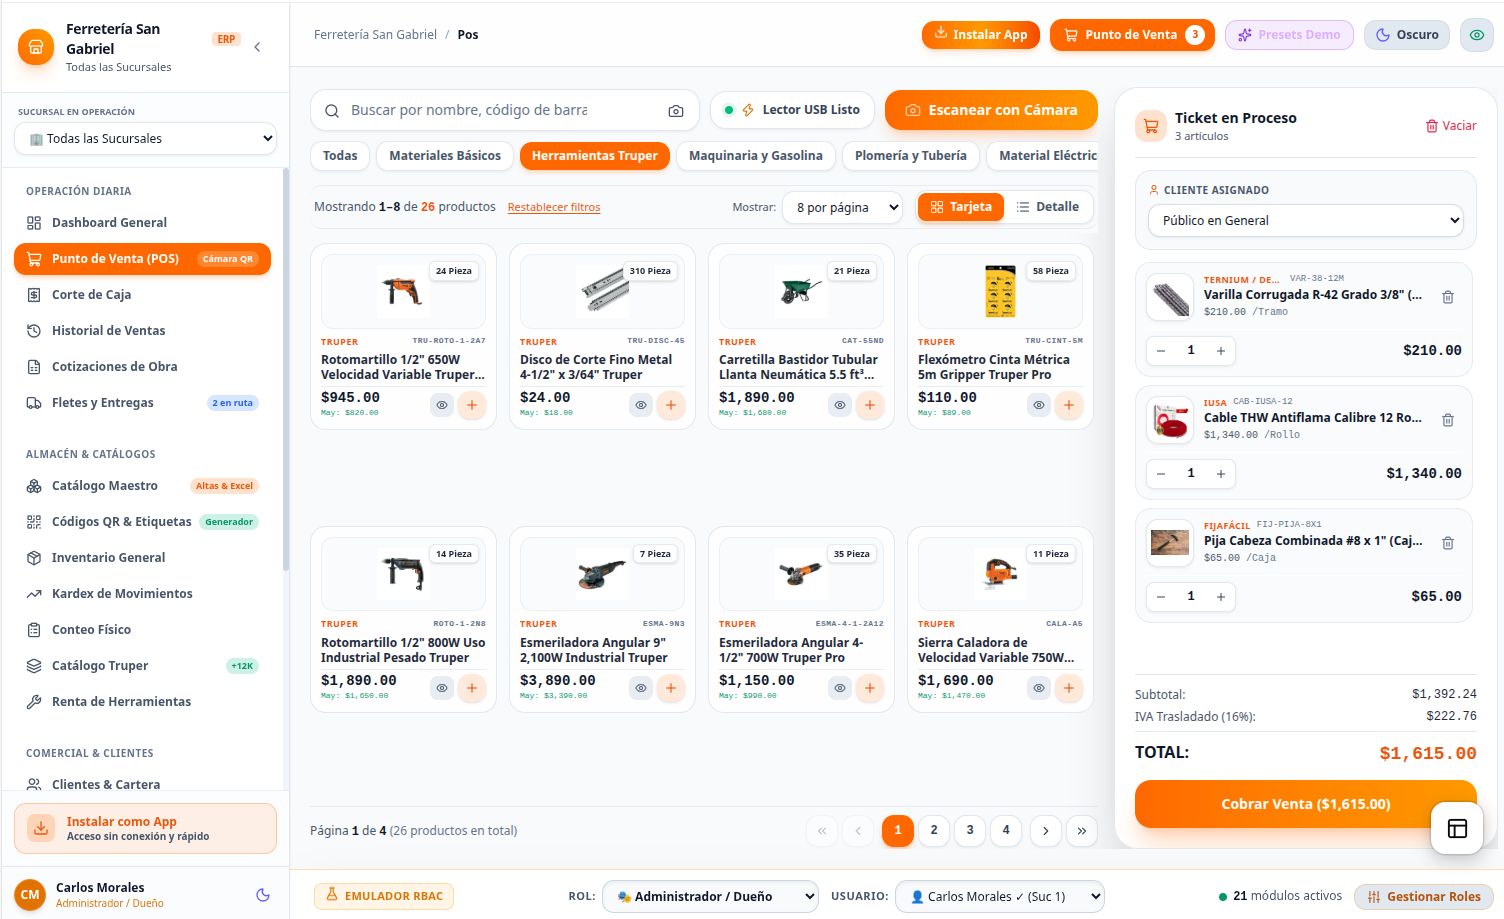This screenshot has width=1504, height=919.
Task: Preview Carretilla Bastidor Tubular with eye icon
Action: tap(840, 405)
